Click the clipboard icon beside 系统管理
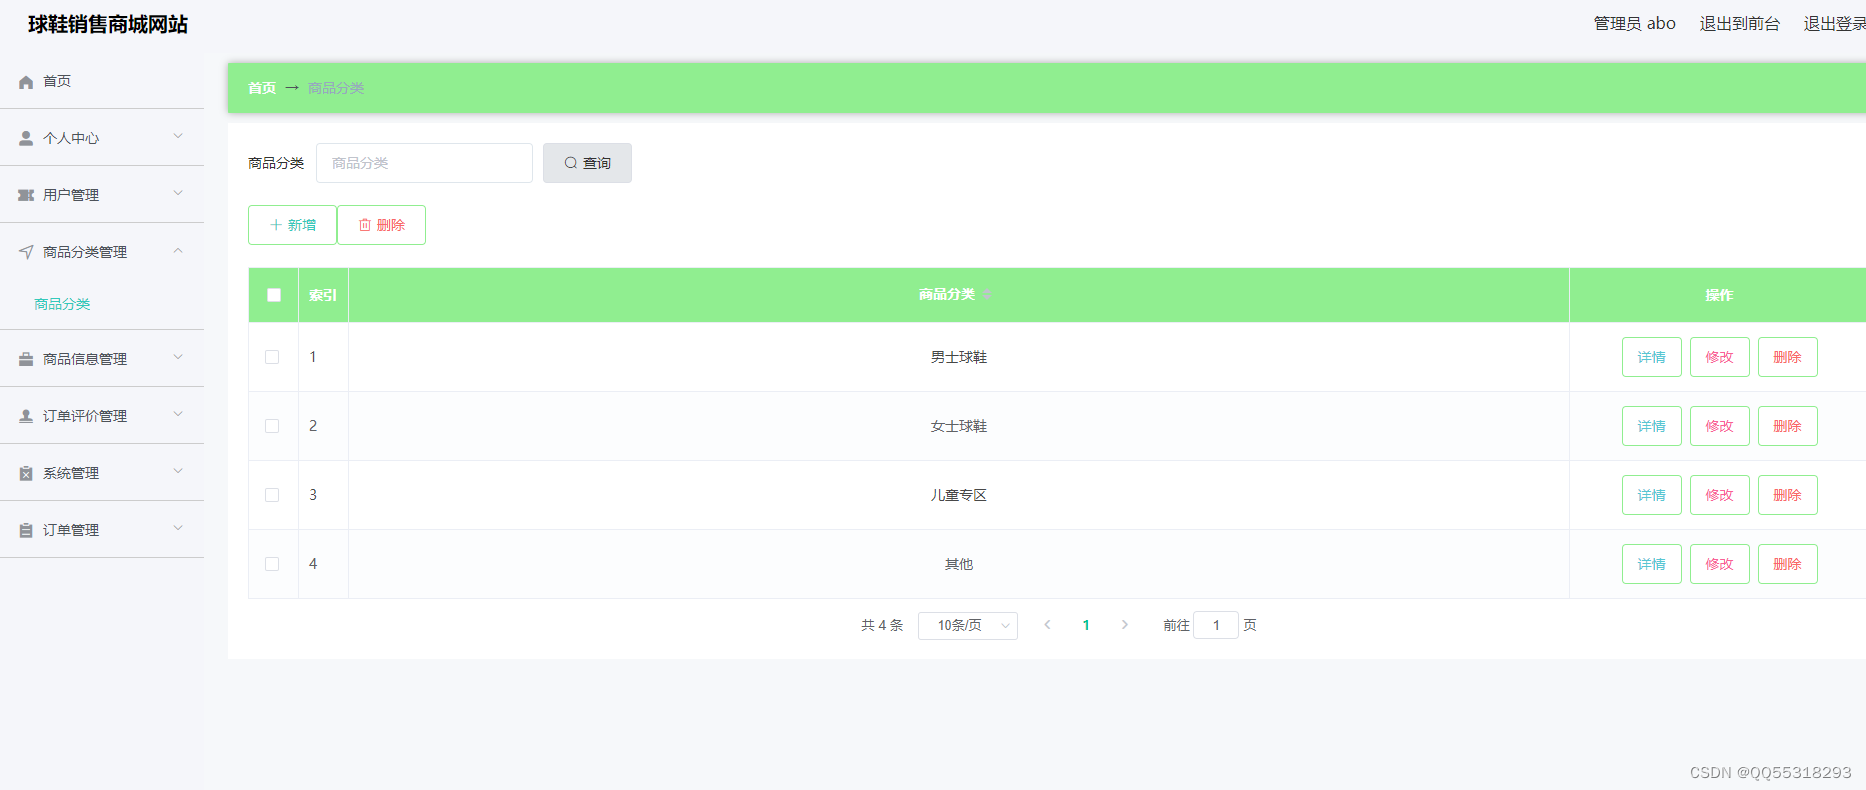This screenshot has height=790, width=1866. click(26, 473)
